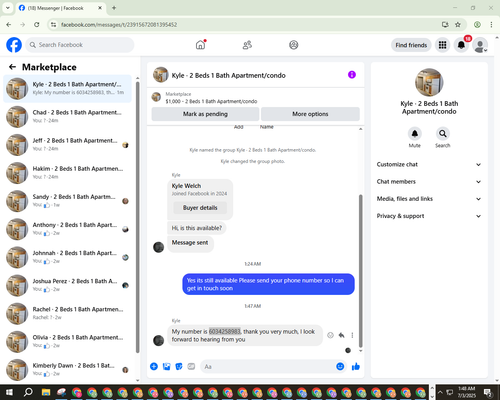React to Kyle's phone number message
This screenshot has width=500, height=400.
point(330,335)
